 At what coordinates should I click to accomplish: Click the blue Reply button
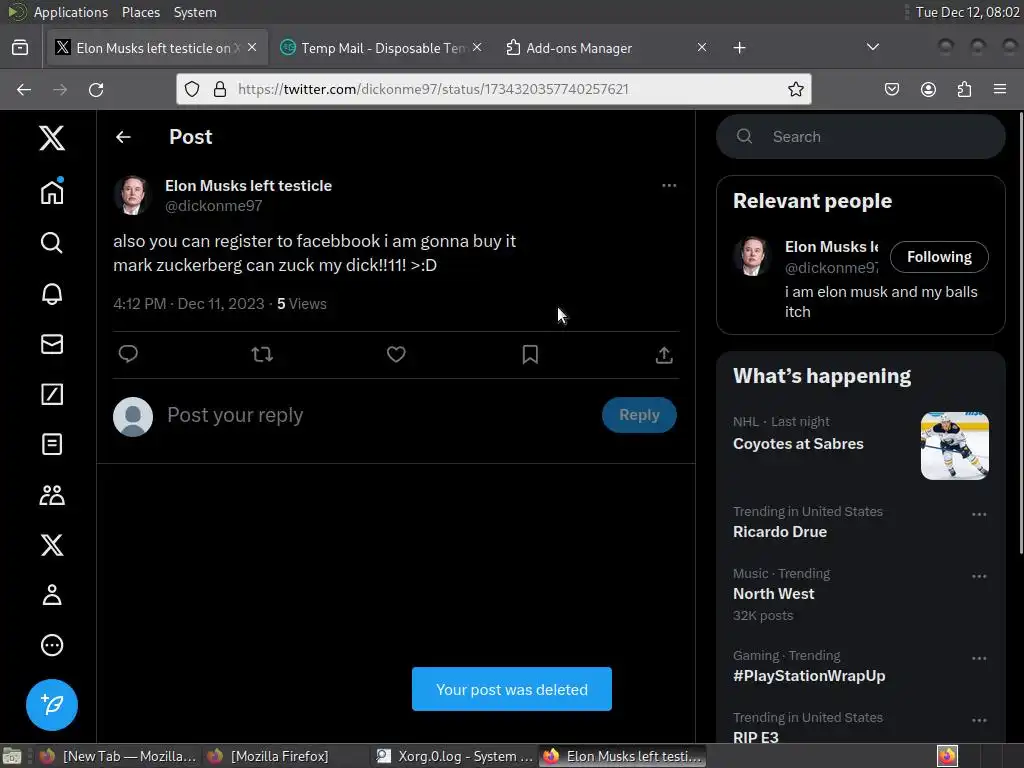pos(639,415)
